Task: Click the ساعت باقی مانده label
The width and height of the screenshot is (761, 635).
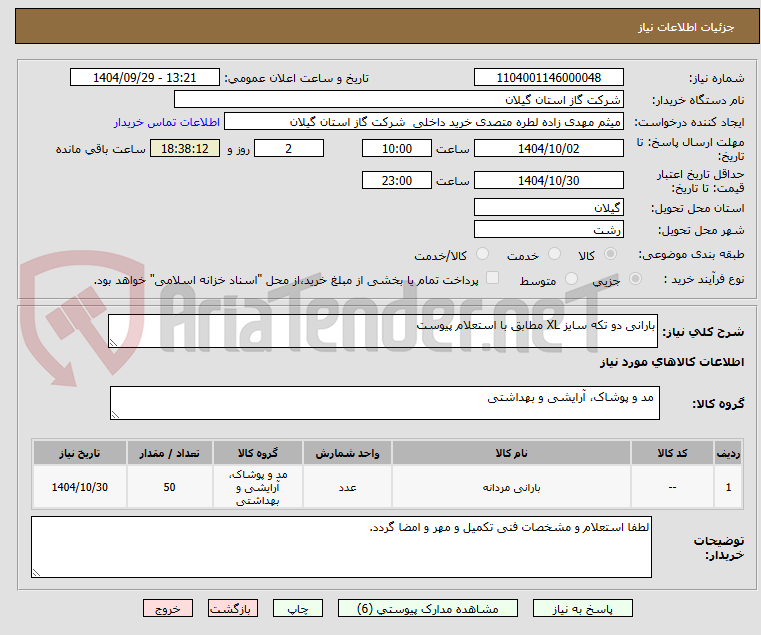Action: click(x=100, y=149)
